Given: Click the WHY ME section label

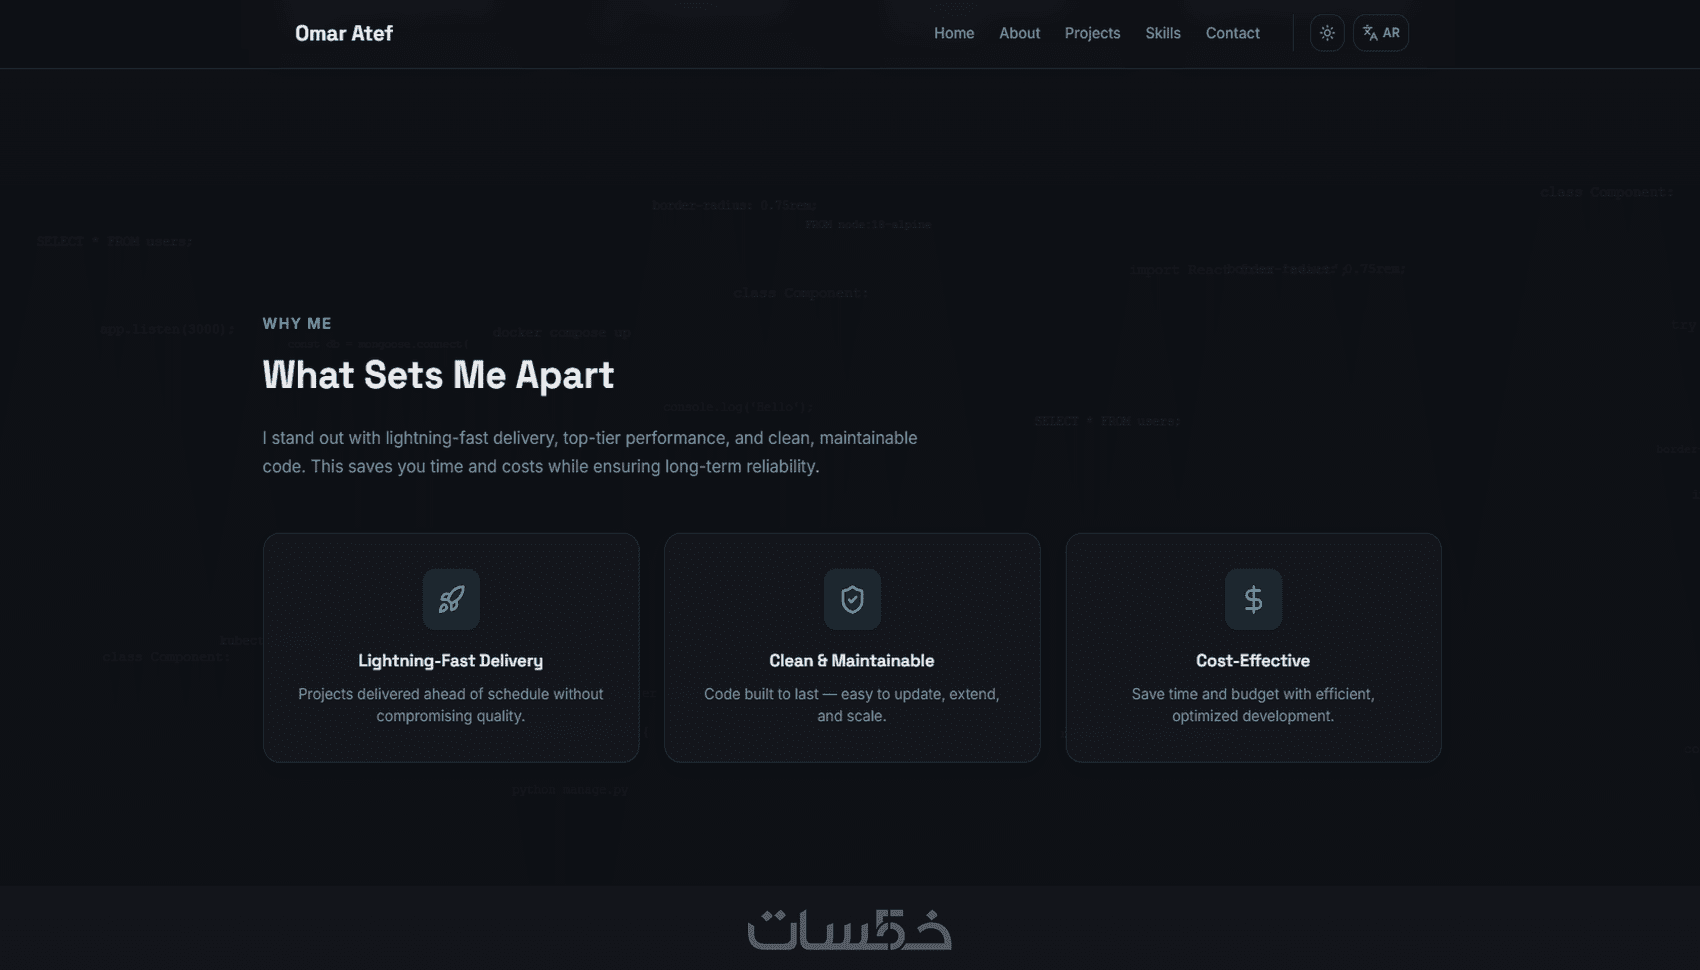Looking at the screenshot, I should (x=297, y=323).
